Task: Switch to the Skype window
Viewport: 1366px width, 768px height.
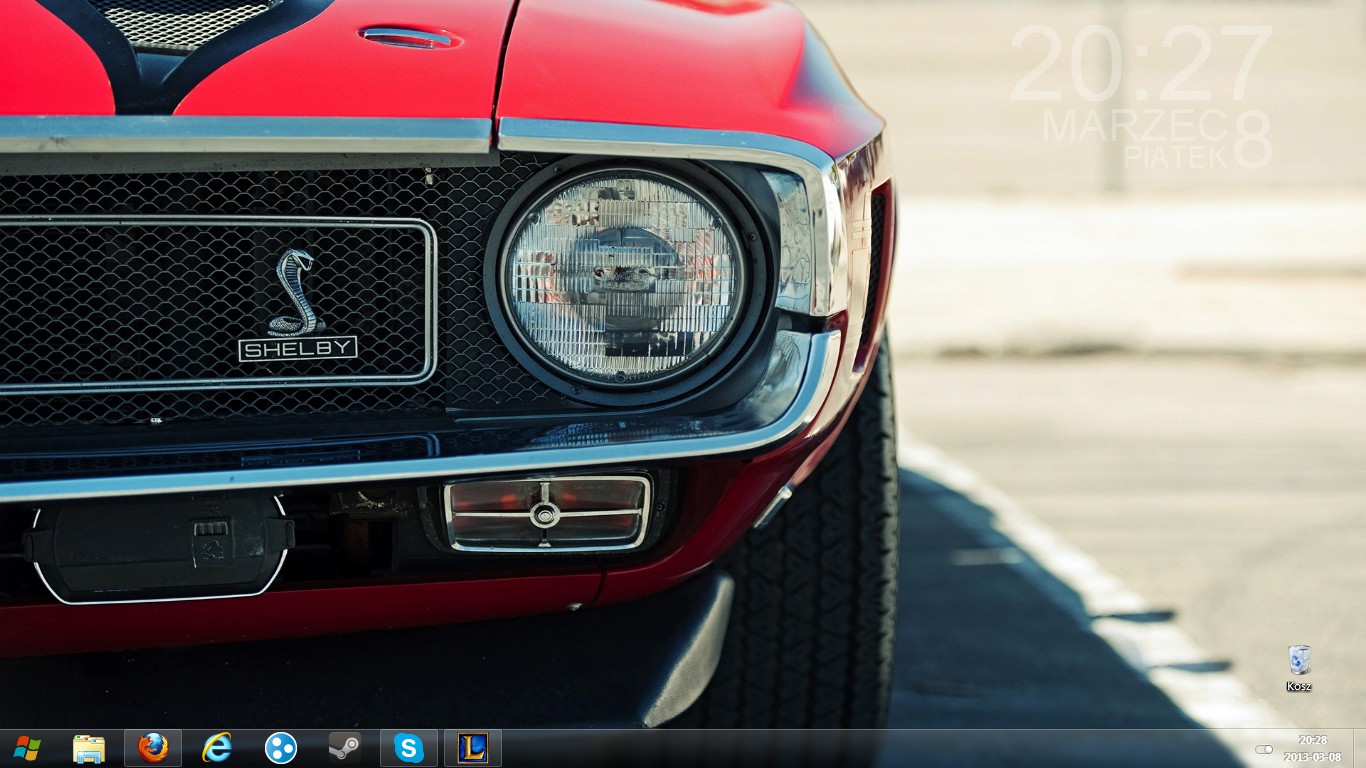Action: point(409,748)
